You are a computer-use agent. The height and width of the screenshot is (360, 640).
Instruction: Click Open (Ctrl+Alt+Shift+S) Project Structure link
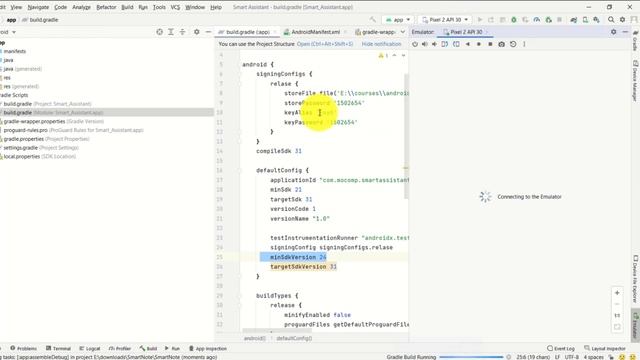pos(325,44)
